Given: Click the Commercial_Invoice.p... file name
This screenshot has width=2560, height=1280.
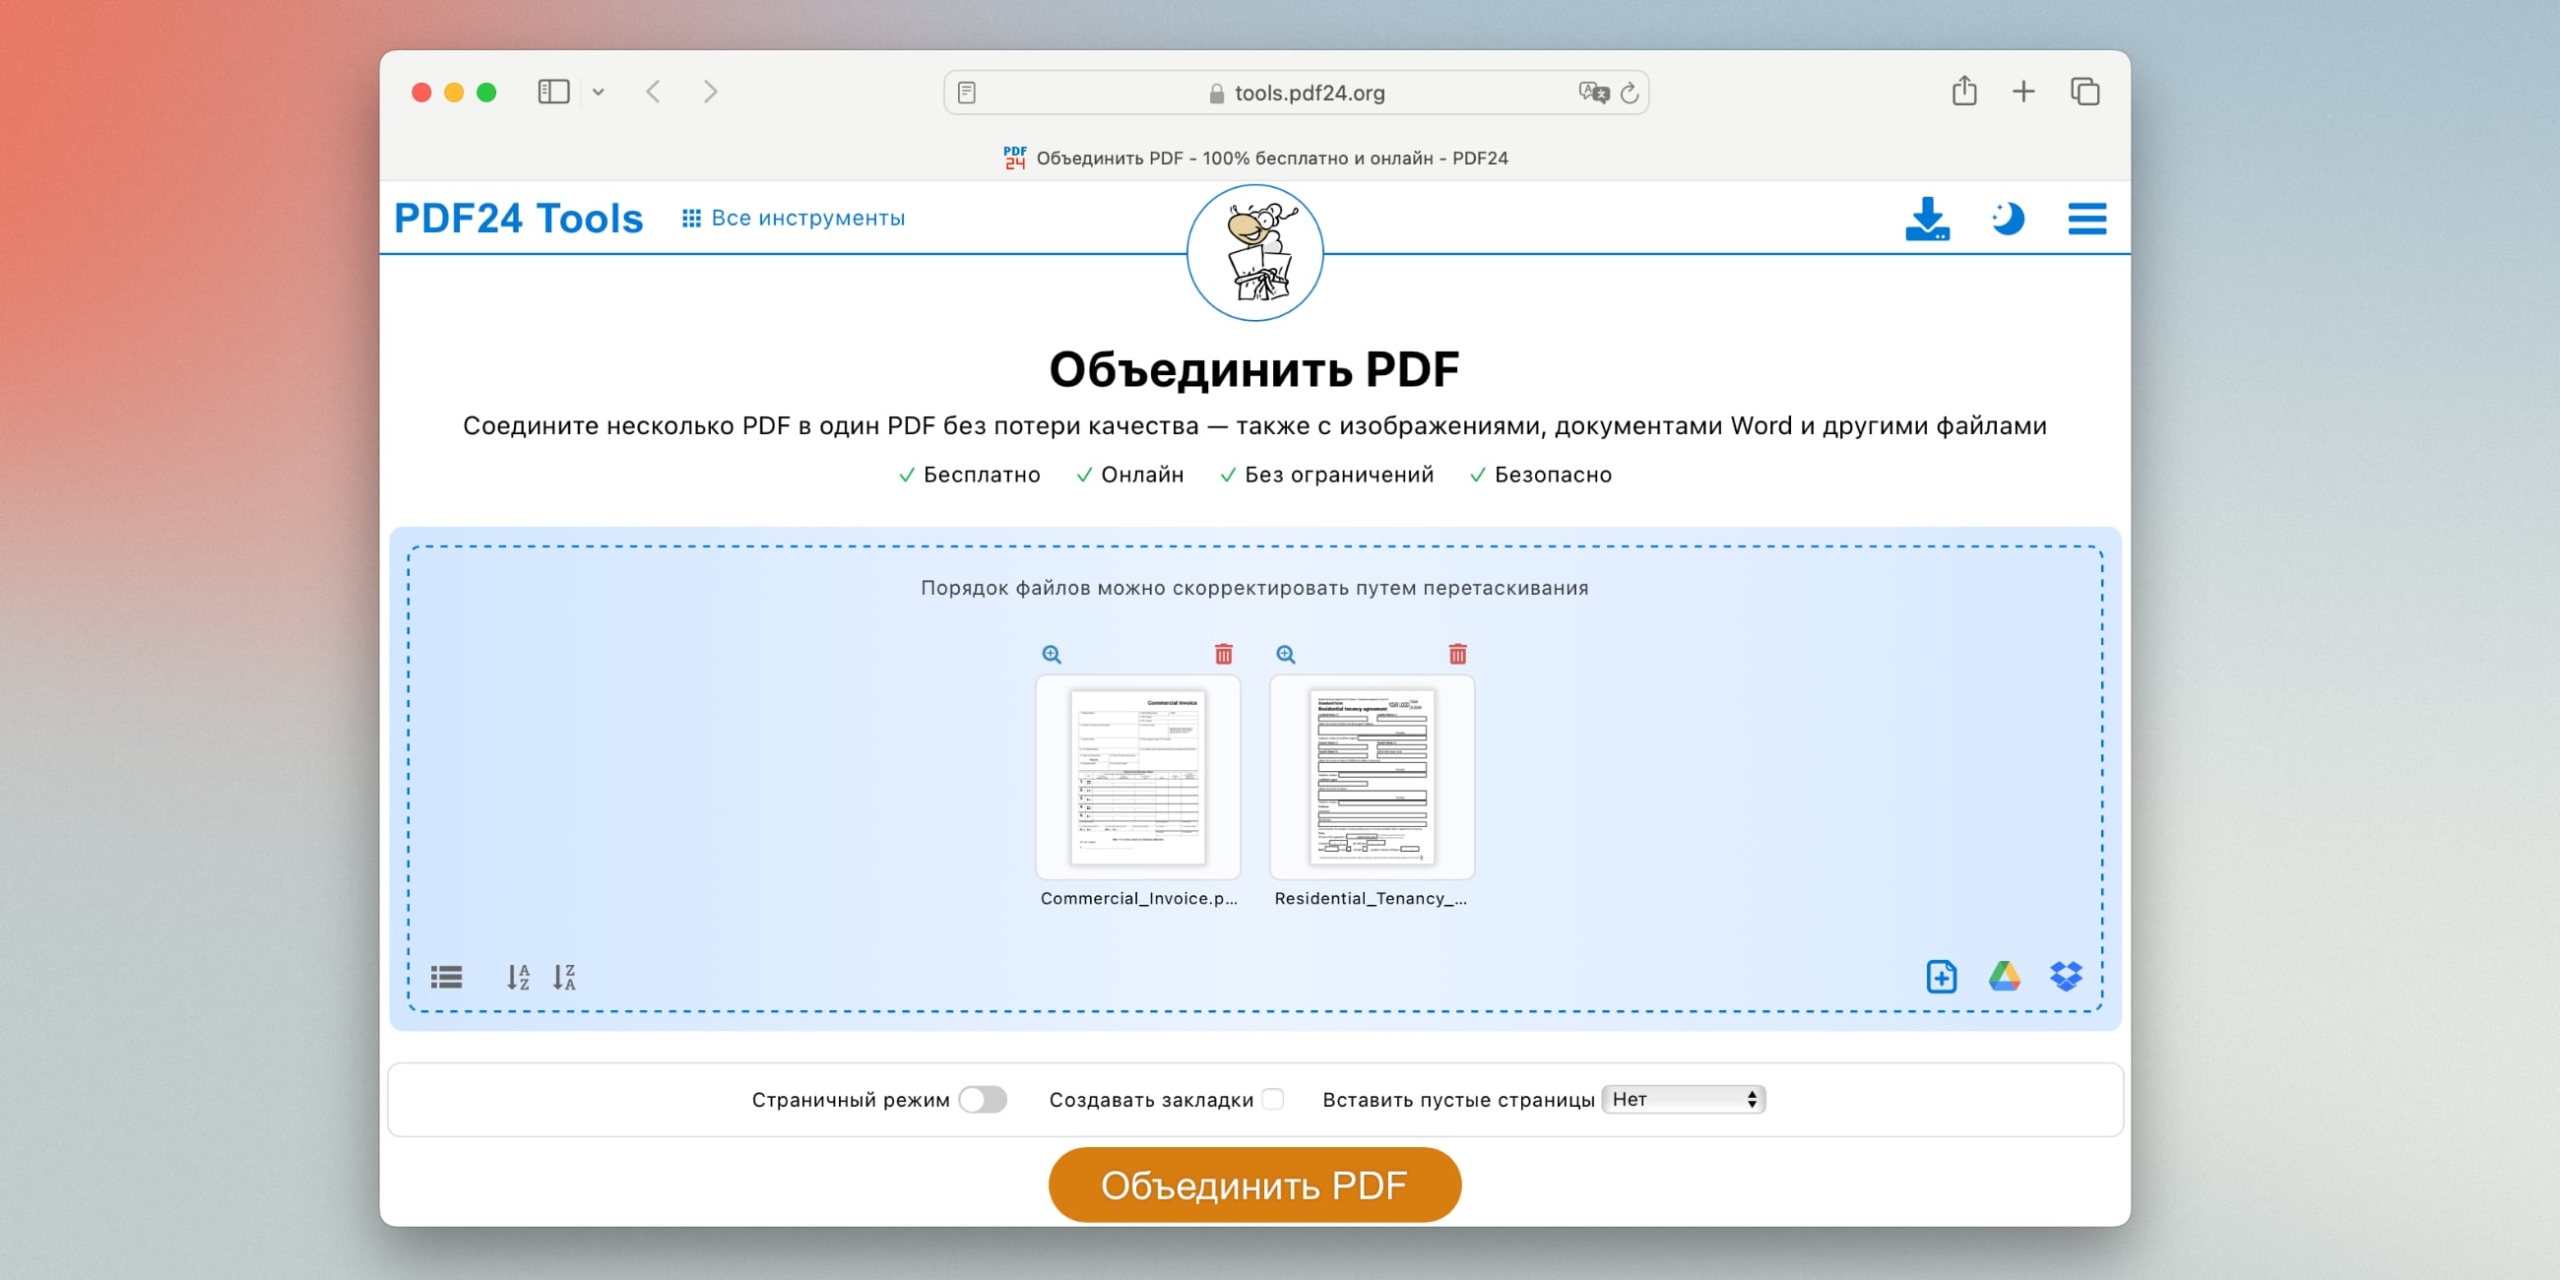Looking at the screenshot, I should click(x=1139, y=898).
